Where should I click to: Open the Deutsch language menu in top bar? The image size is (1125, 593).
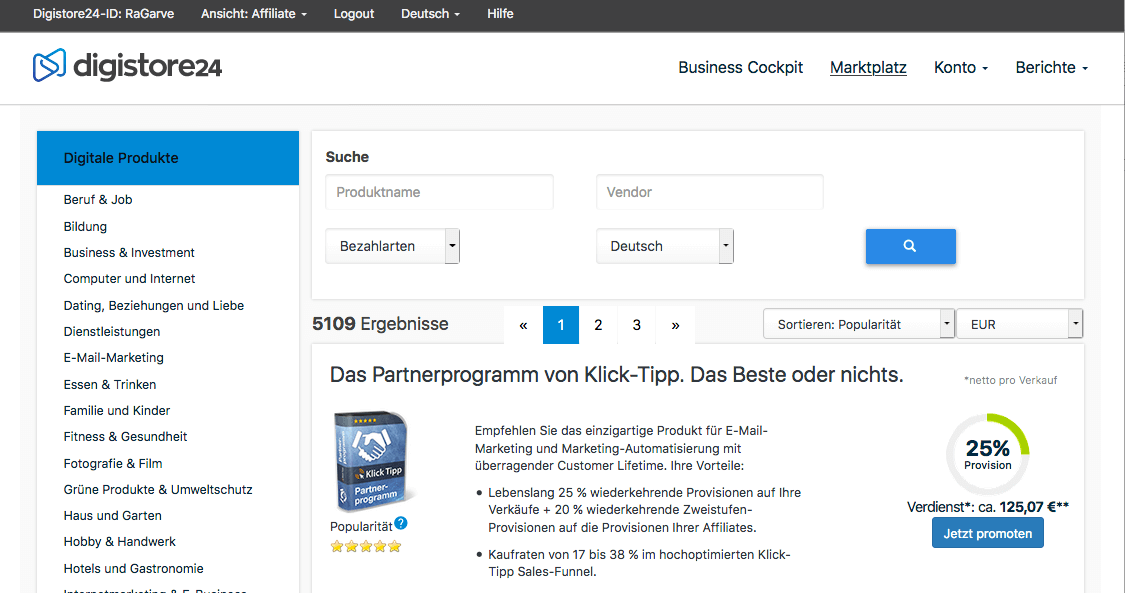coord(430,14)
